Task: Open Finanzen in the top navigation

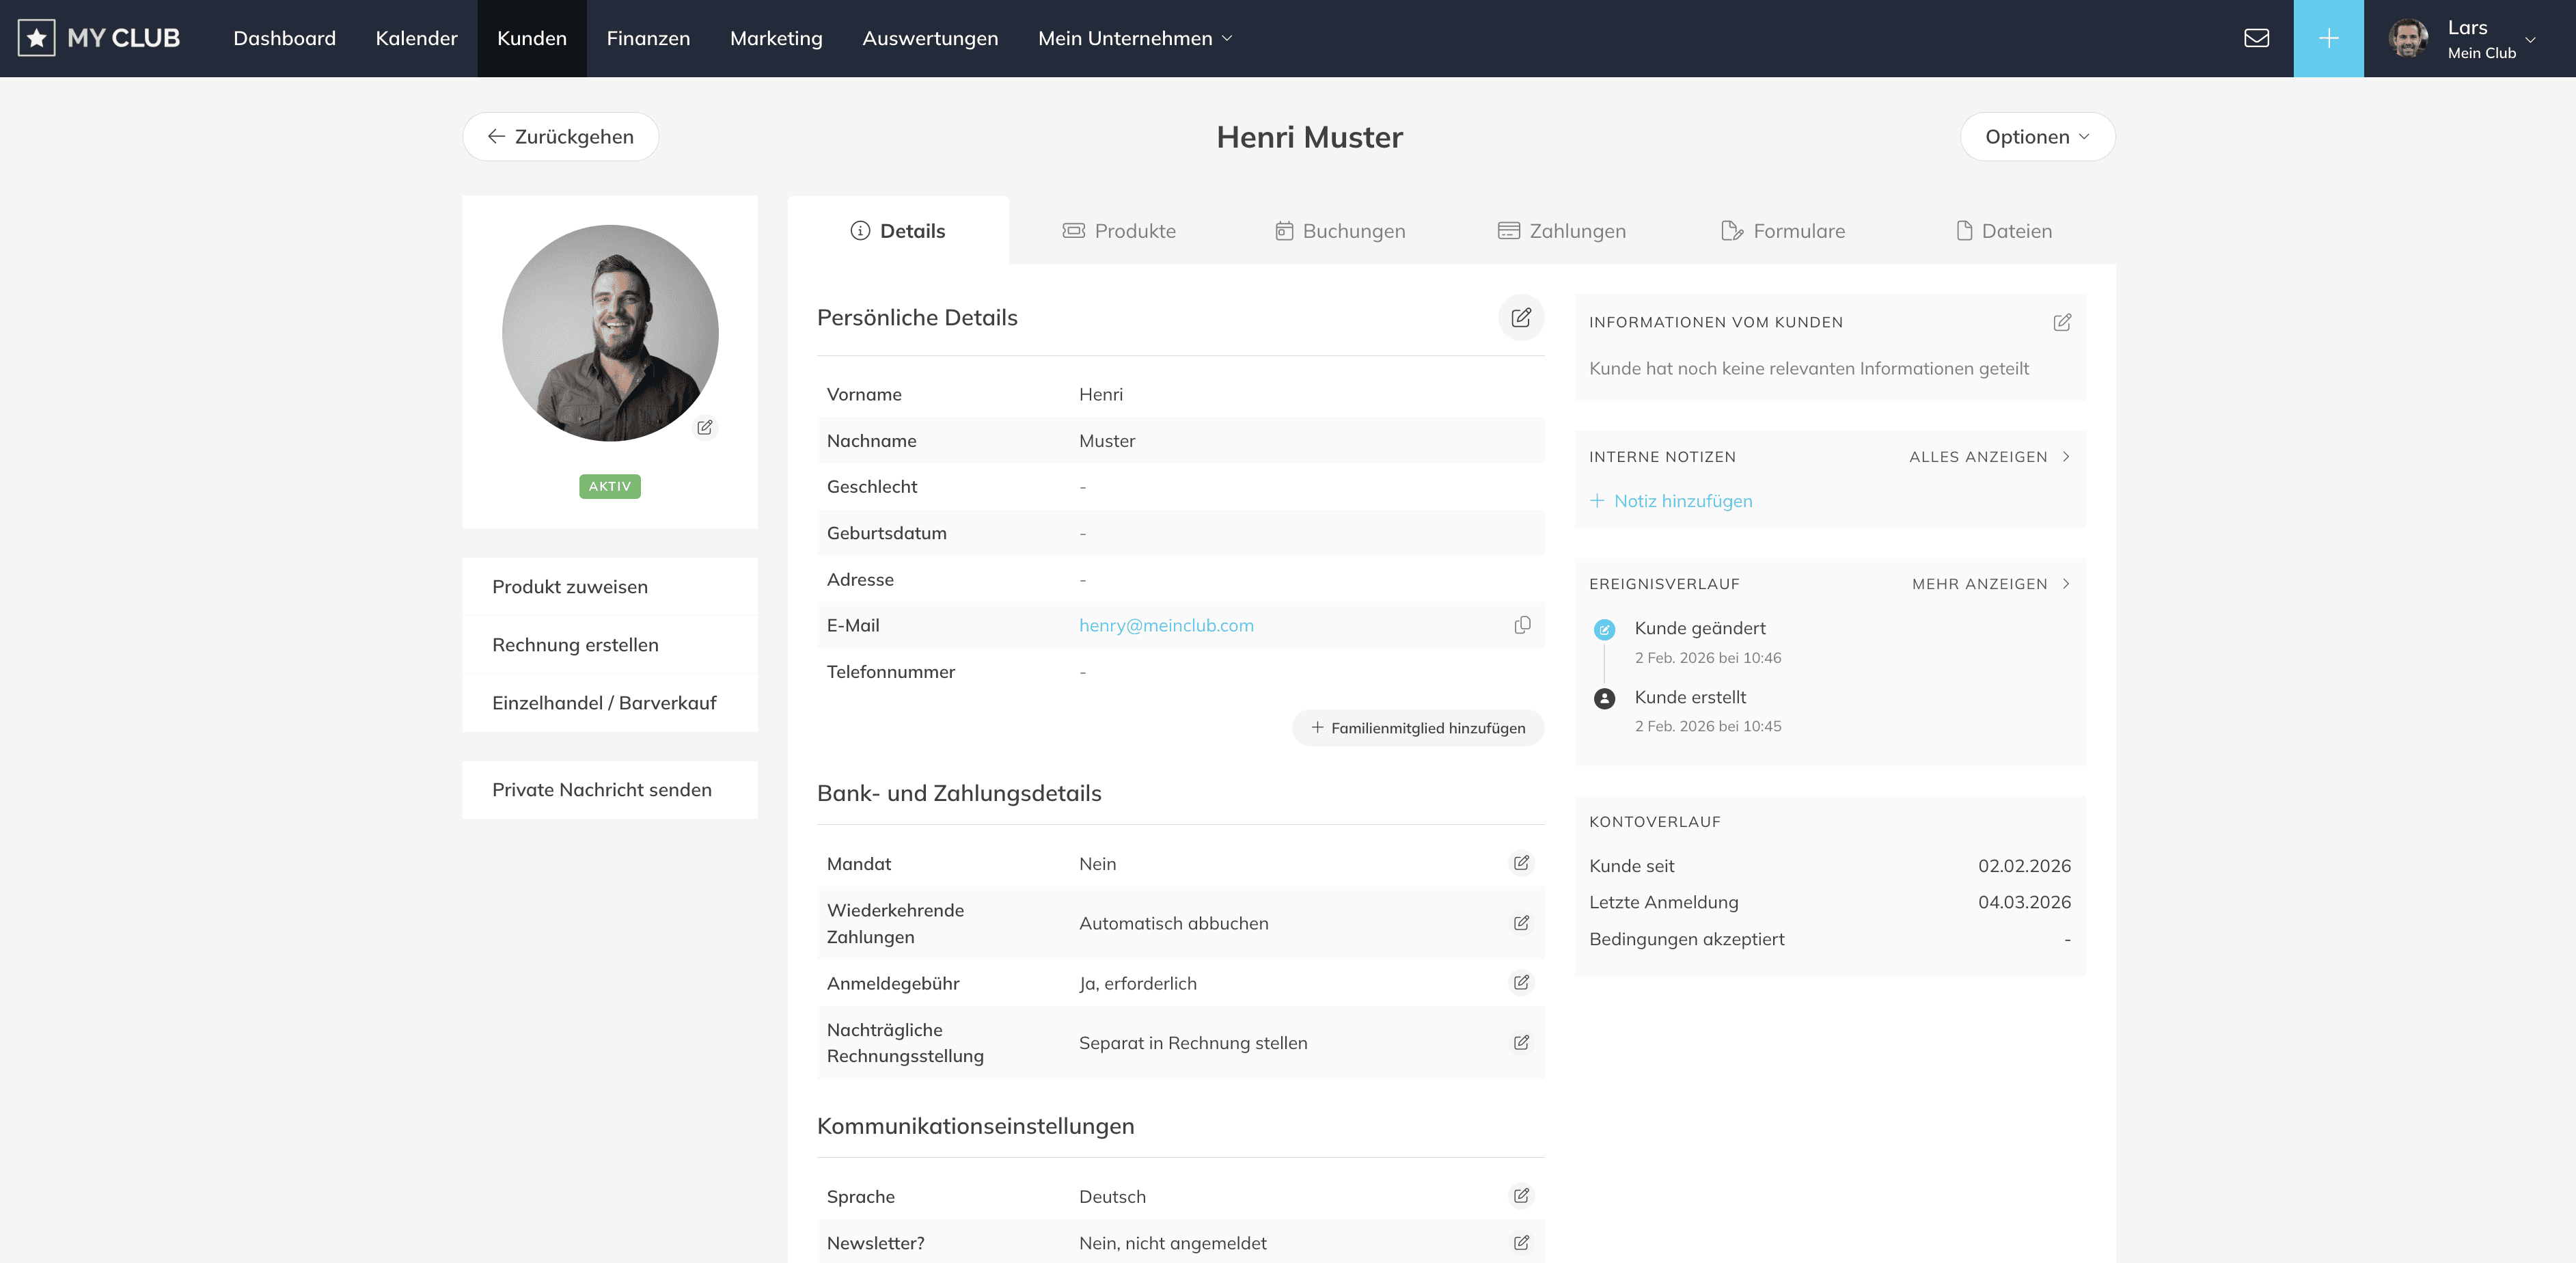Action: 648,38
